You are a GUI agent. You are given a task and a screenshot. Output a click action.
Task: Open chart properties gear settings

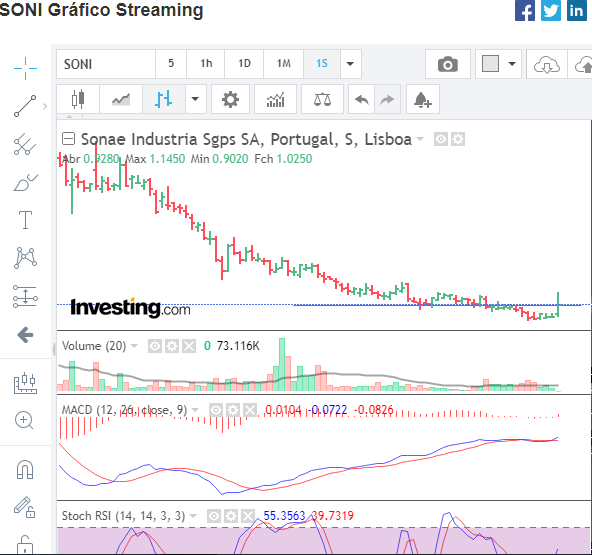pos(230,99)
